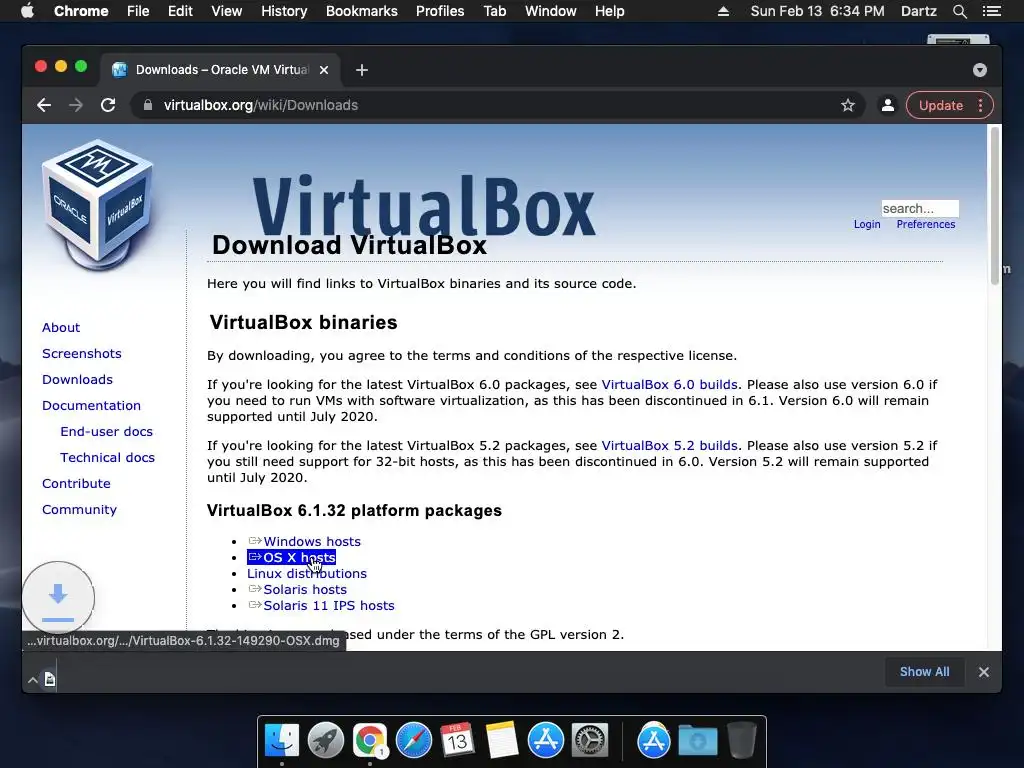
Task: Open Calendar icon in Dock
Action: 457,741
